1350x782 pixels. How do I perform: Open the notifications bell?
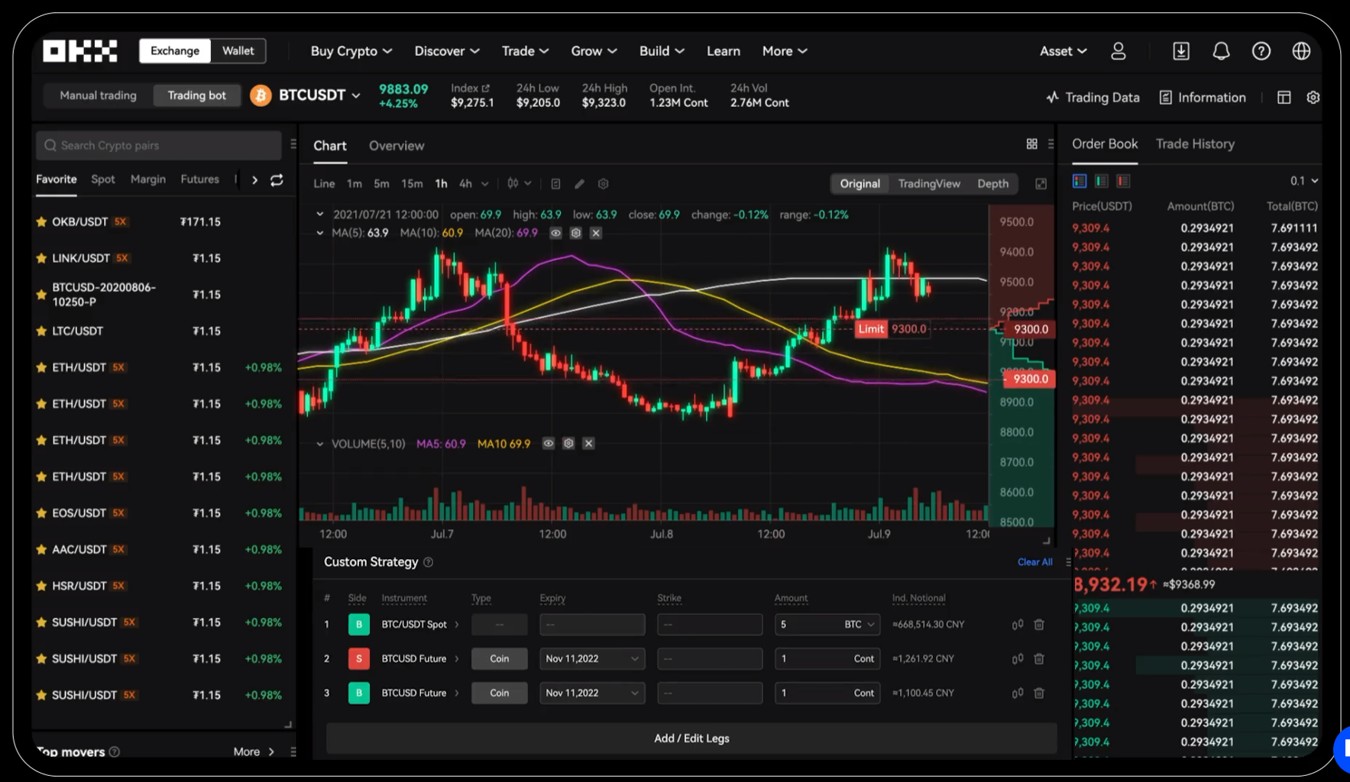coord(1221,51)
